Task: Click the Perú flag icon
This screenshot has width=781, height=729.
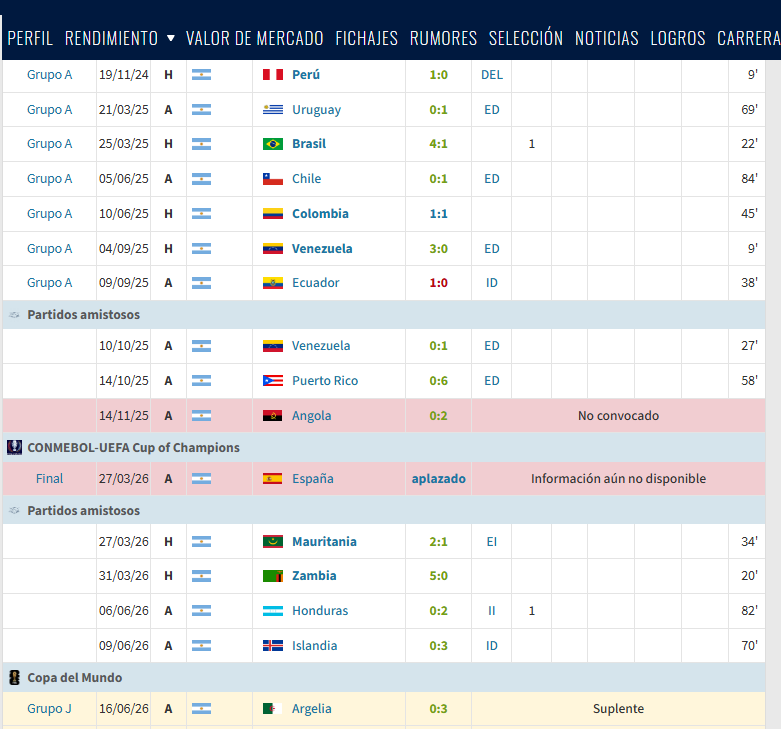Action: pyautogui.click(x=273, y=75)
